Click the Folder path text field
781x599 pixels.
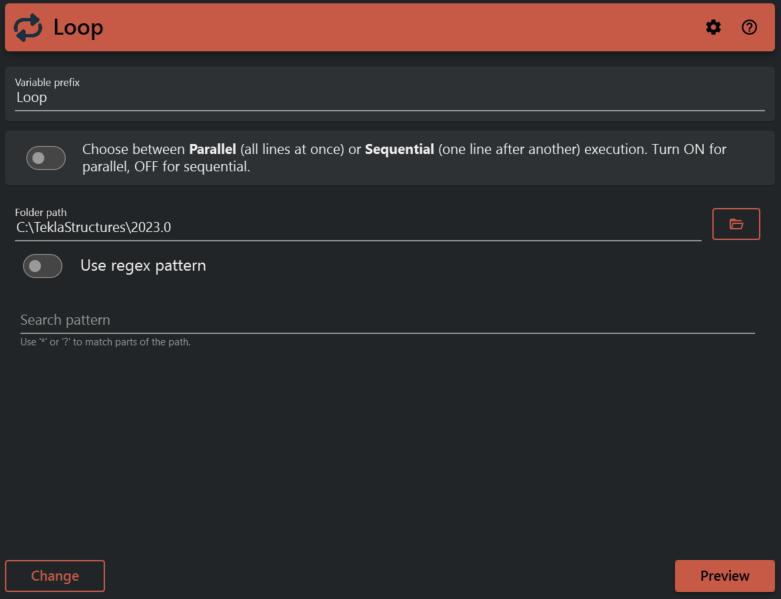pos(358,227)
